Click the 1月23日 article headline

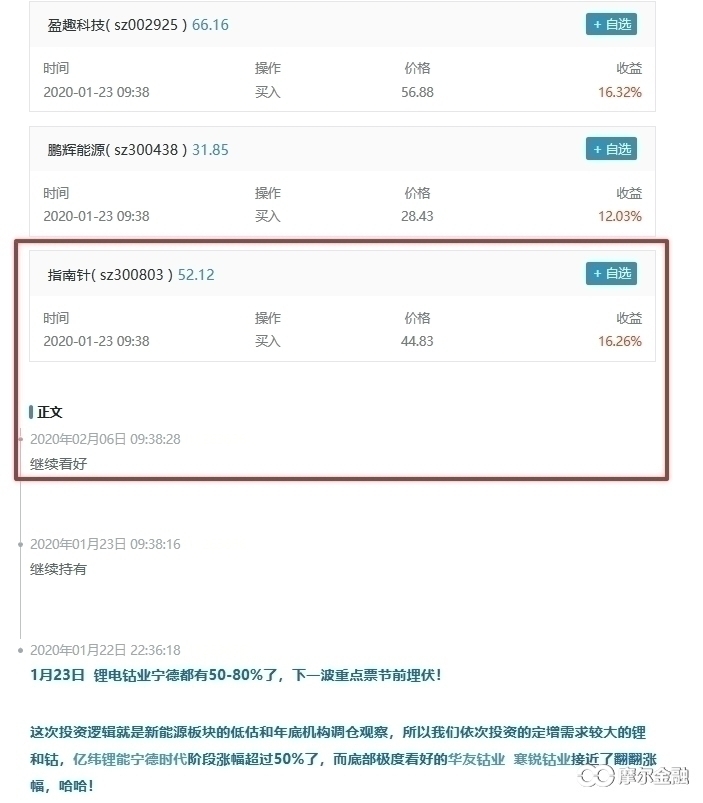[x=236, y=675]
